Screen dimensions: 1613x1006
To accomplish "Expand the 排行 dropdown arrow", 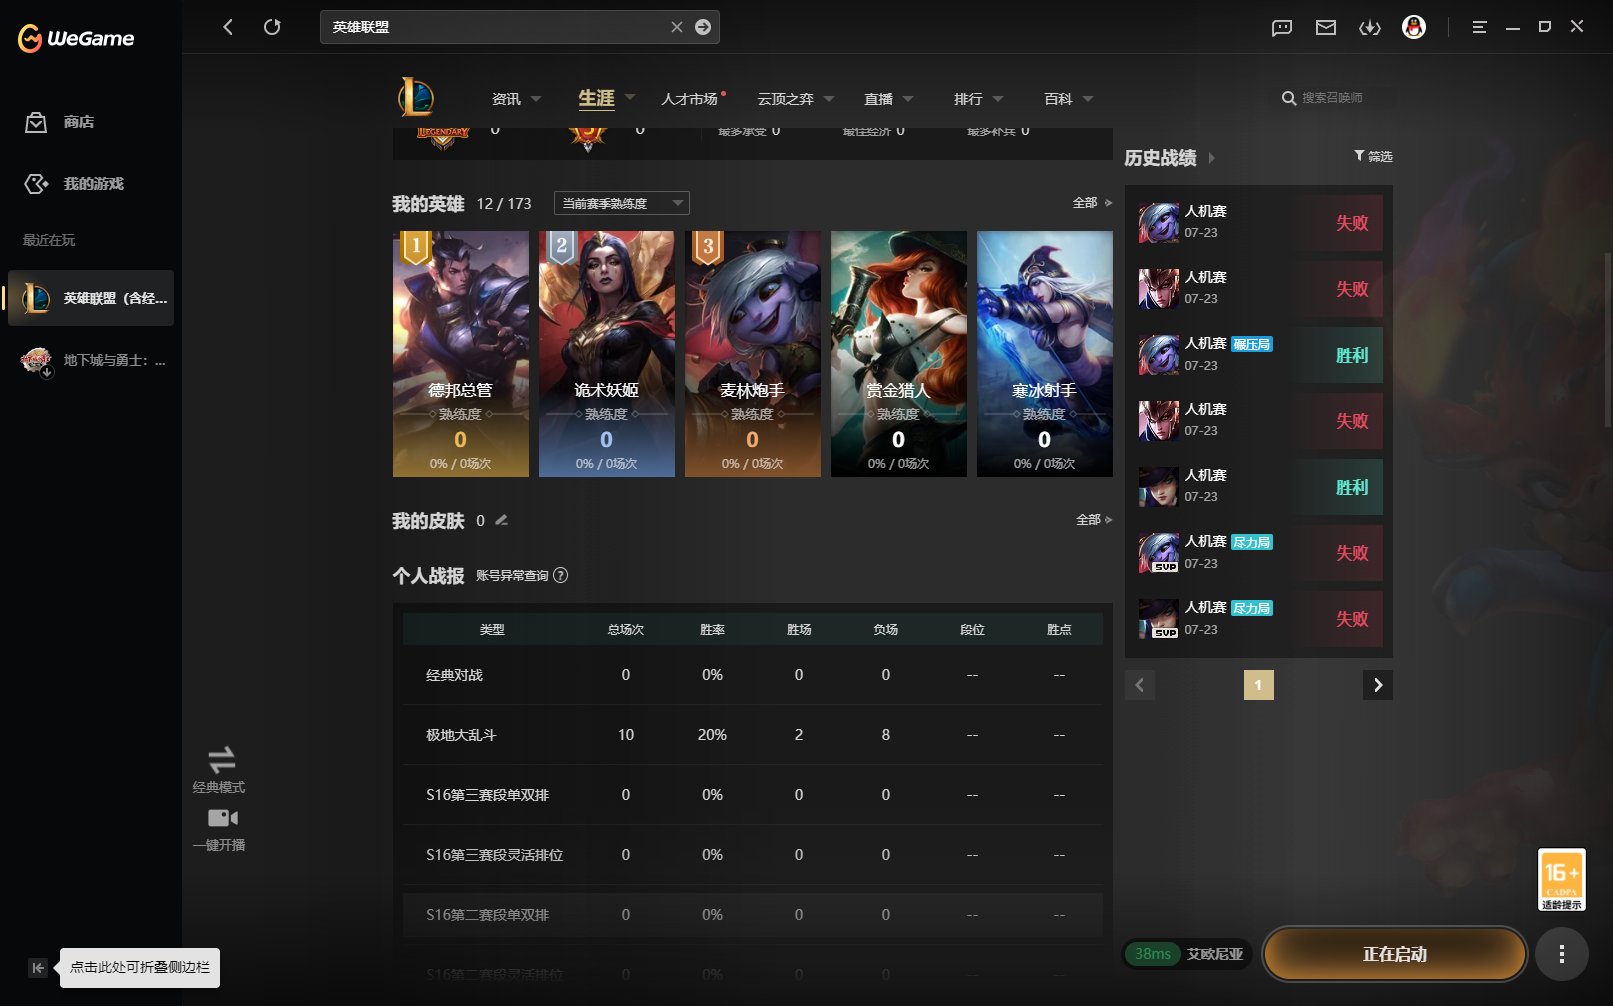I will pyautogui.click(x=998, y=99).
